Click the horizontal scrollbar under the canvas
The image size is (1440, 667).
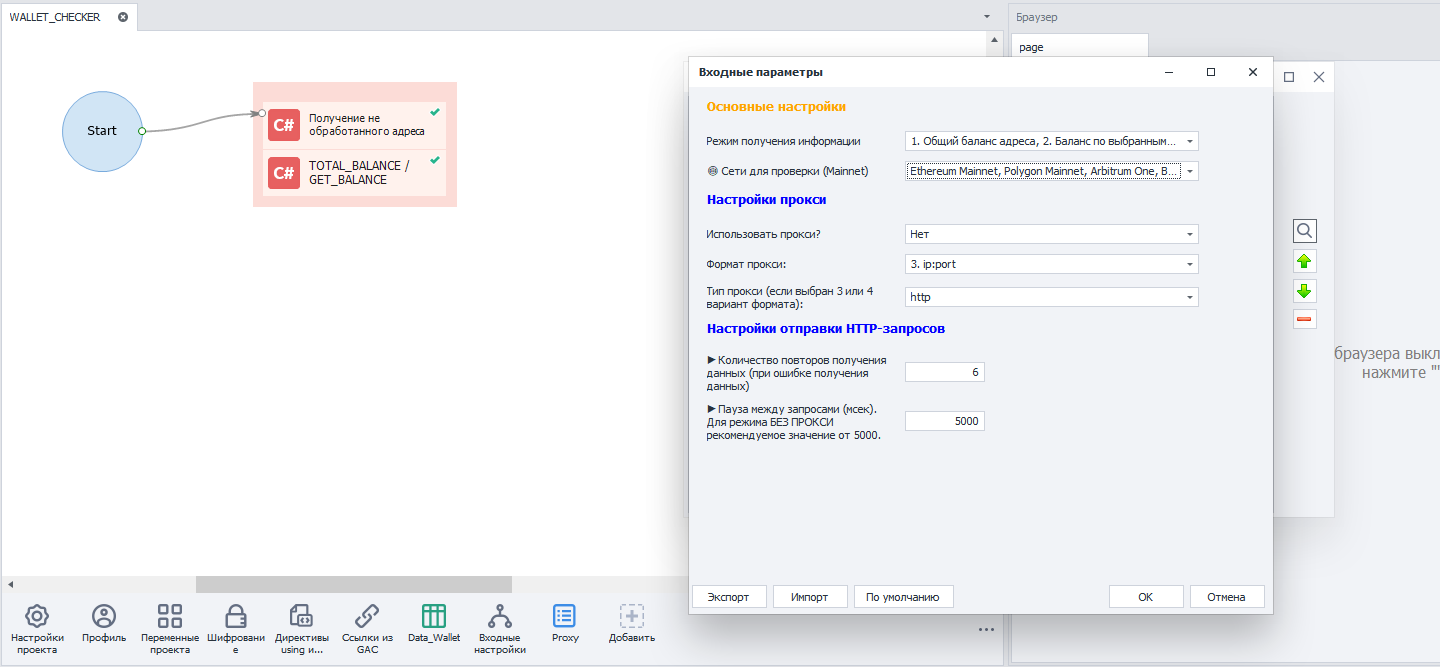(353, 584)
